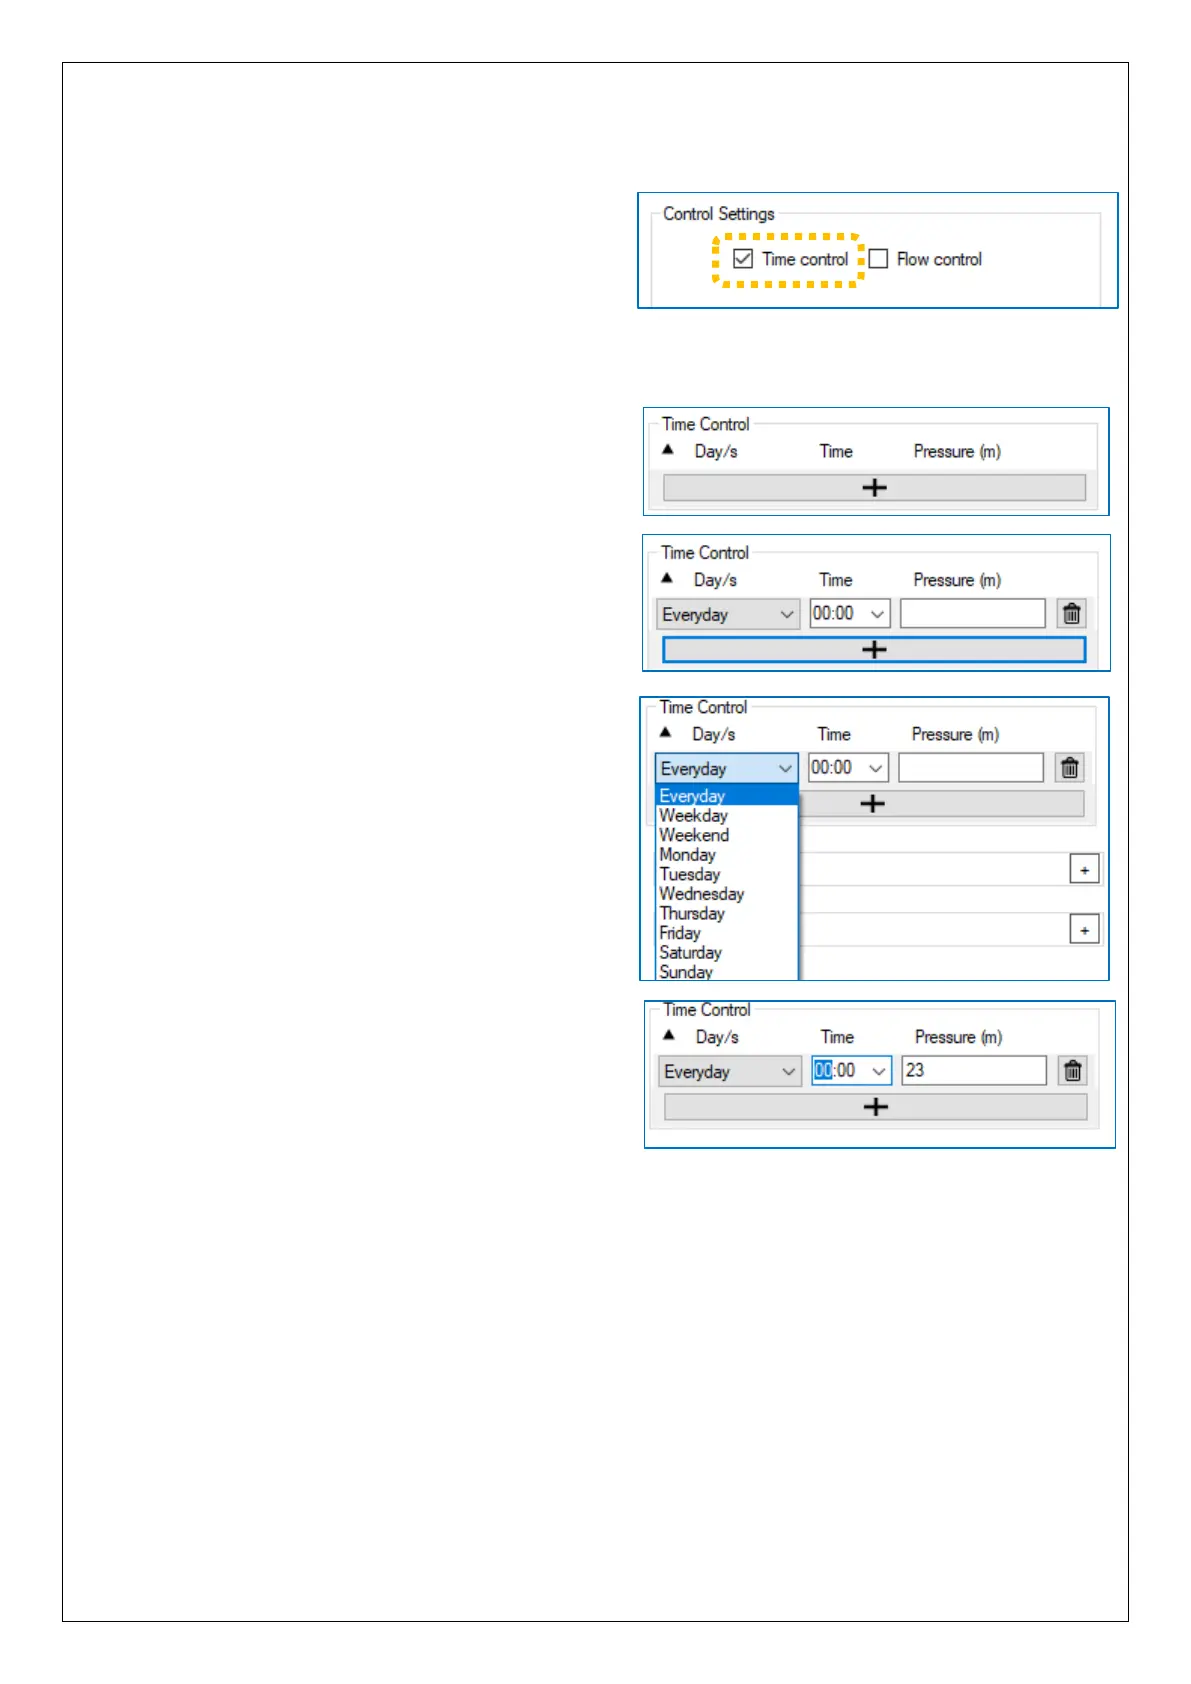Click the pressure field containing 23
This screenshot has height=1684, width=1191.
[x=974, y=1070]
